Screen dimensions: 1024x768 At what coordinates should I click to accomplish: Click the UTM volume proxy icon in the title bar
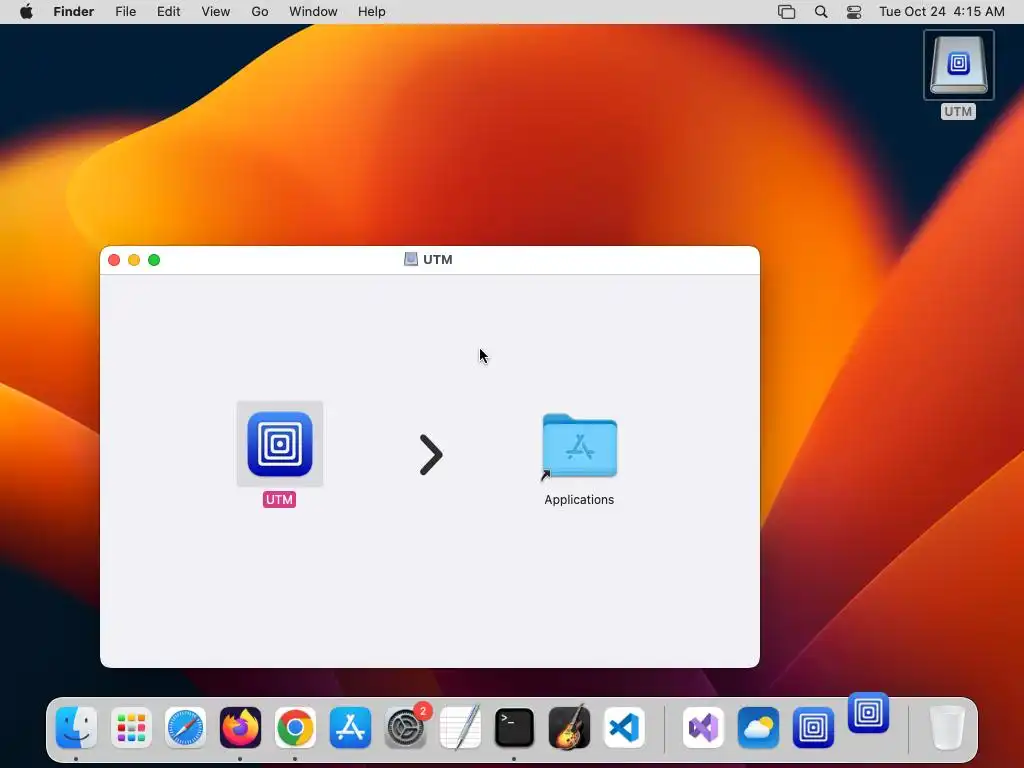click(x=411, y=259)
